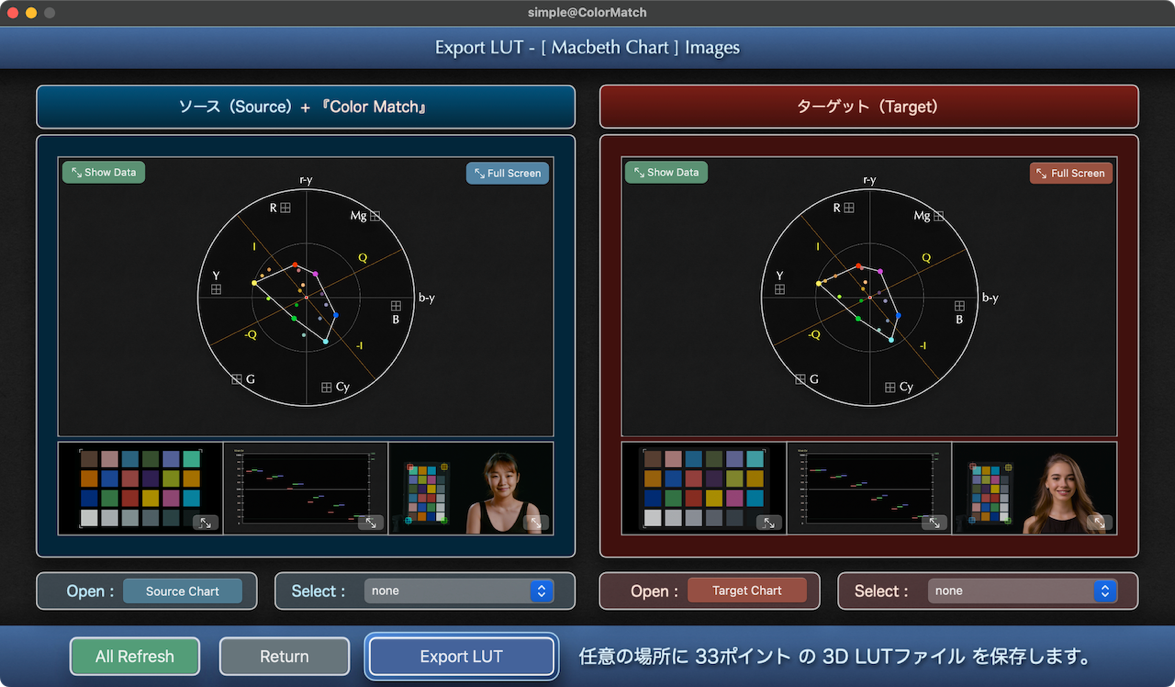
Task: Open the Target Macbeth color chart thumbnail
Action: pos(704,488)
